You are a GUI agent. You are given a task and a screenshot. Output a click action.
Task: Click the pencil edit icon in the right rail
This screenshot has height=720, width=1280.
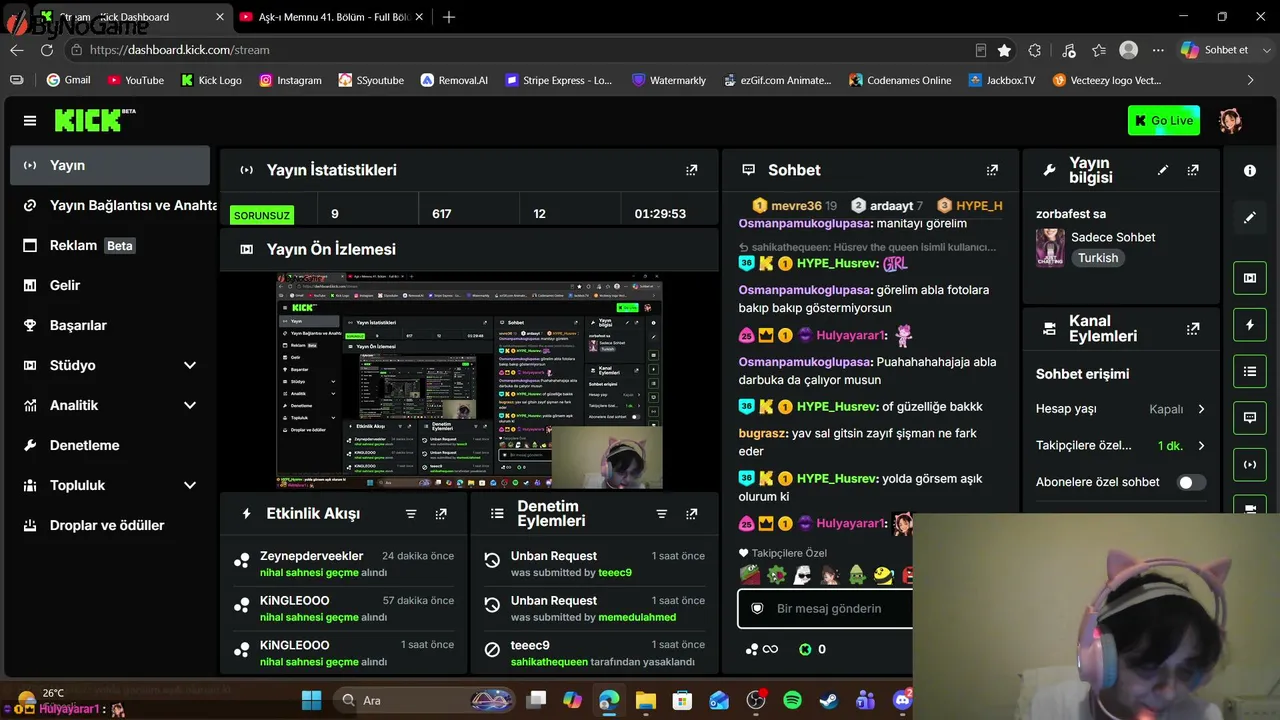pyautogui.click(x=1250, y=217)
